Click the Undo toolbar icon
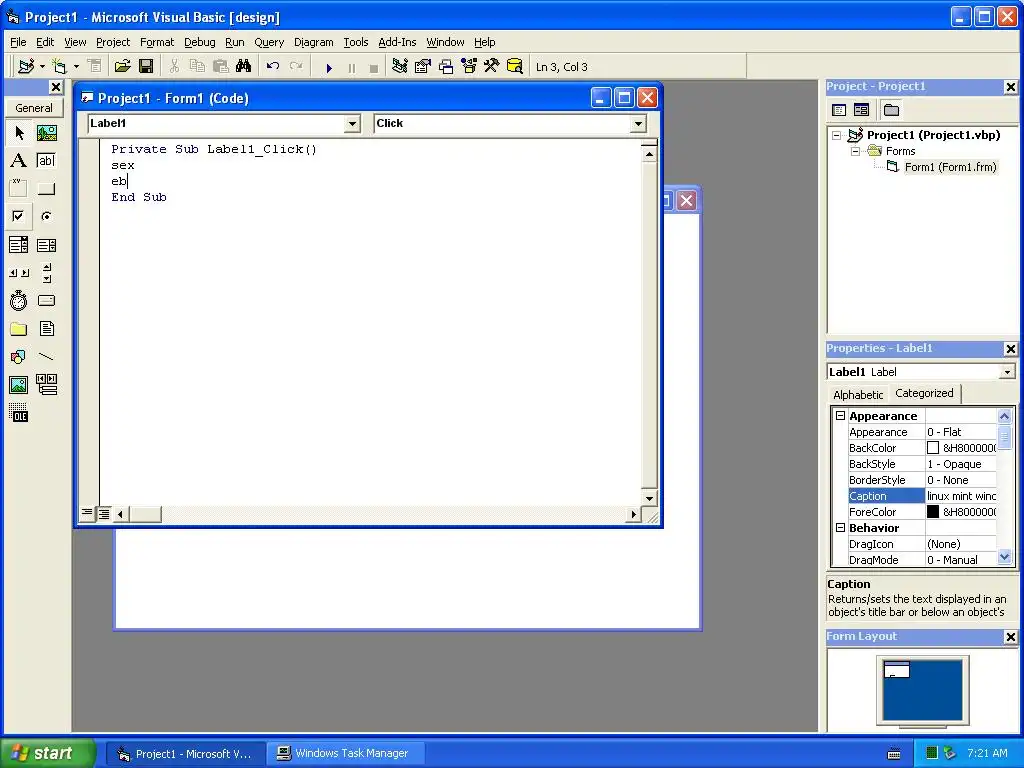The height and width of the screenshot is (768, 1024). point(273,67)
